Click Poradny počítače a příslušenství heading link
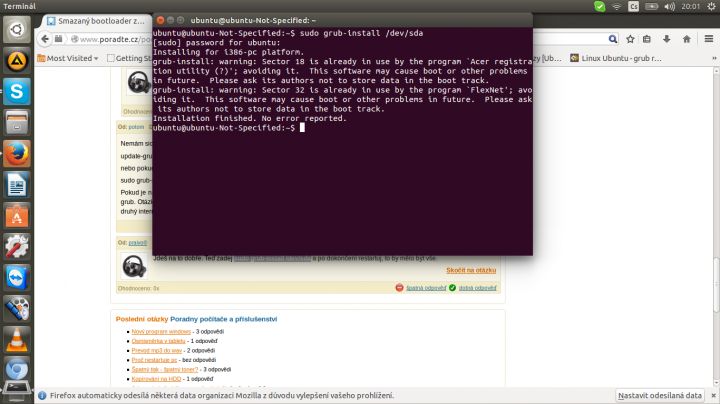The width and height of the screenshot is (720, 404). 223,319
